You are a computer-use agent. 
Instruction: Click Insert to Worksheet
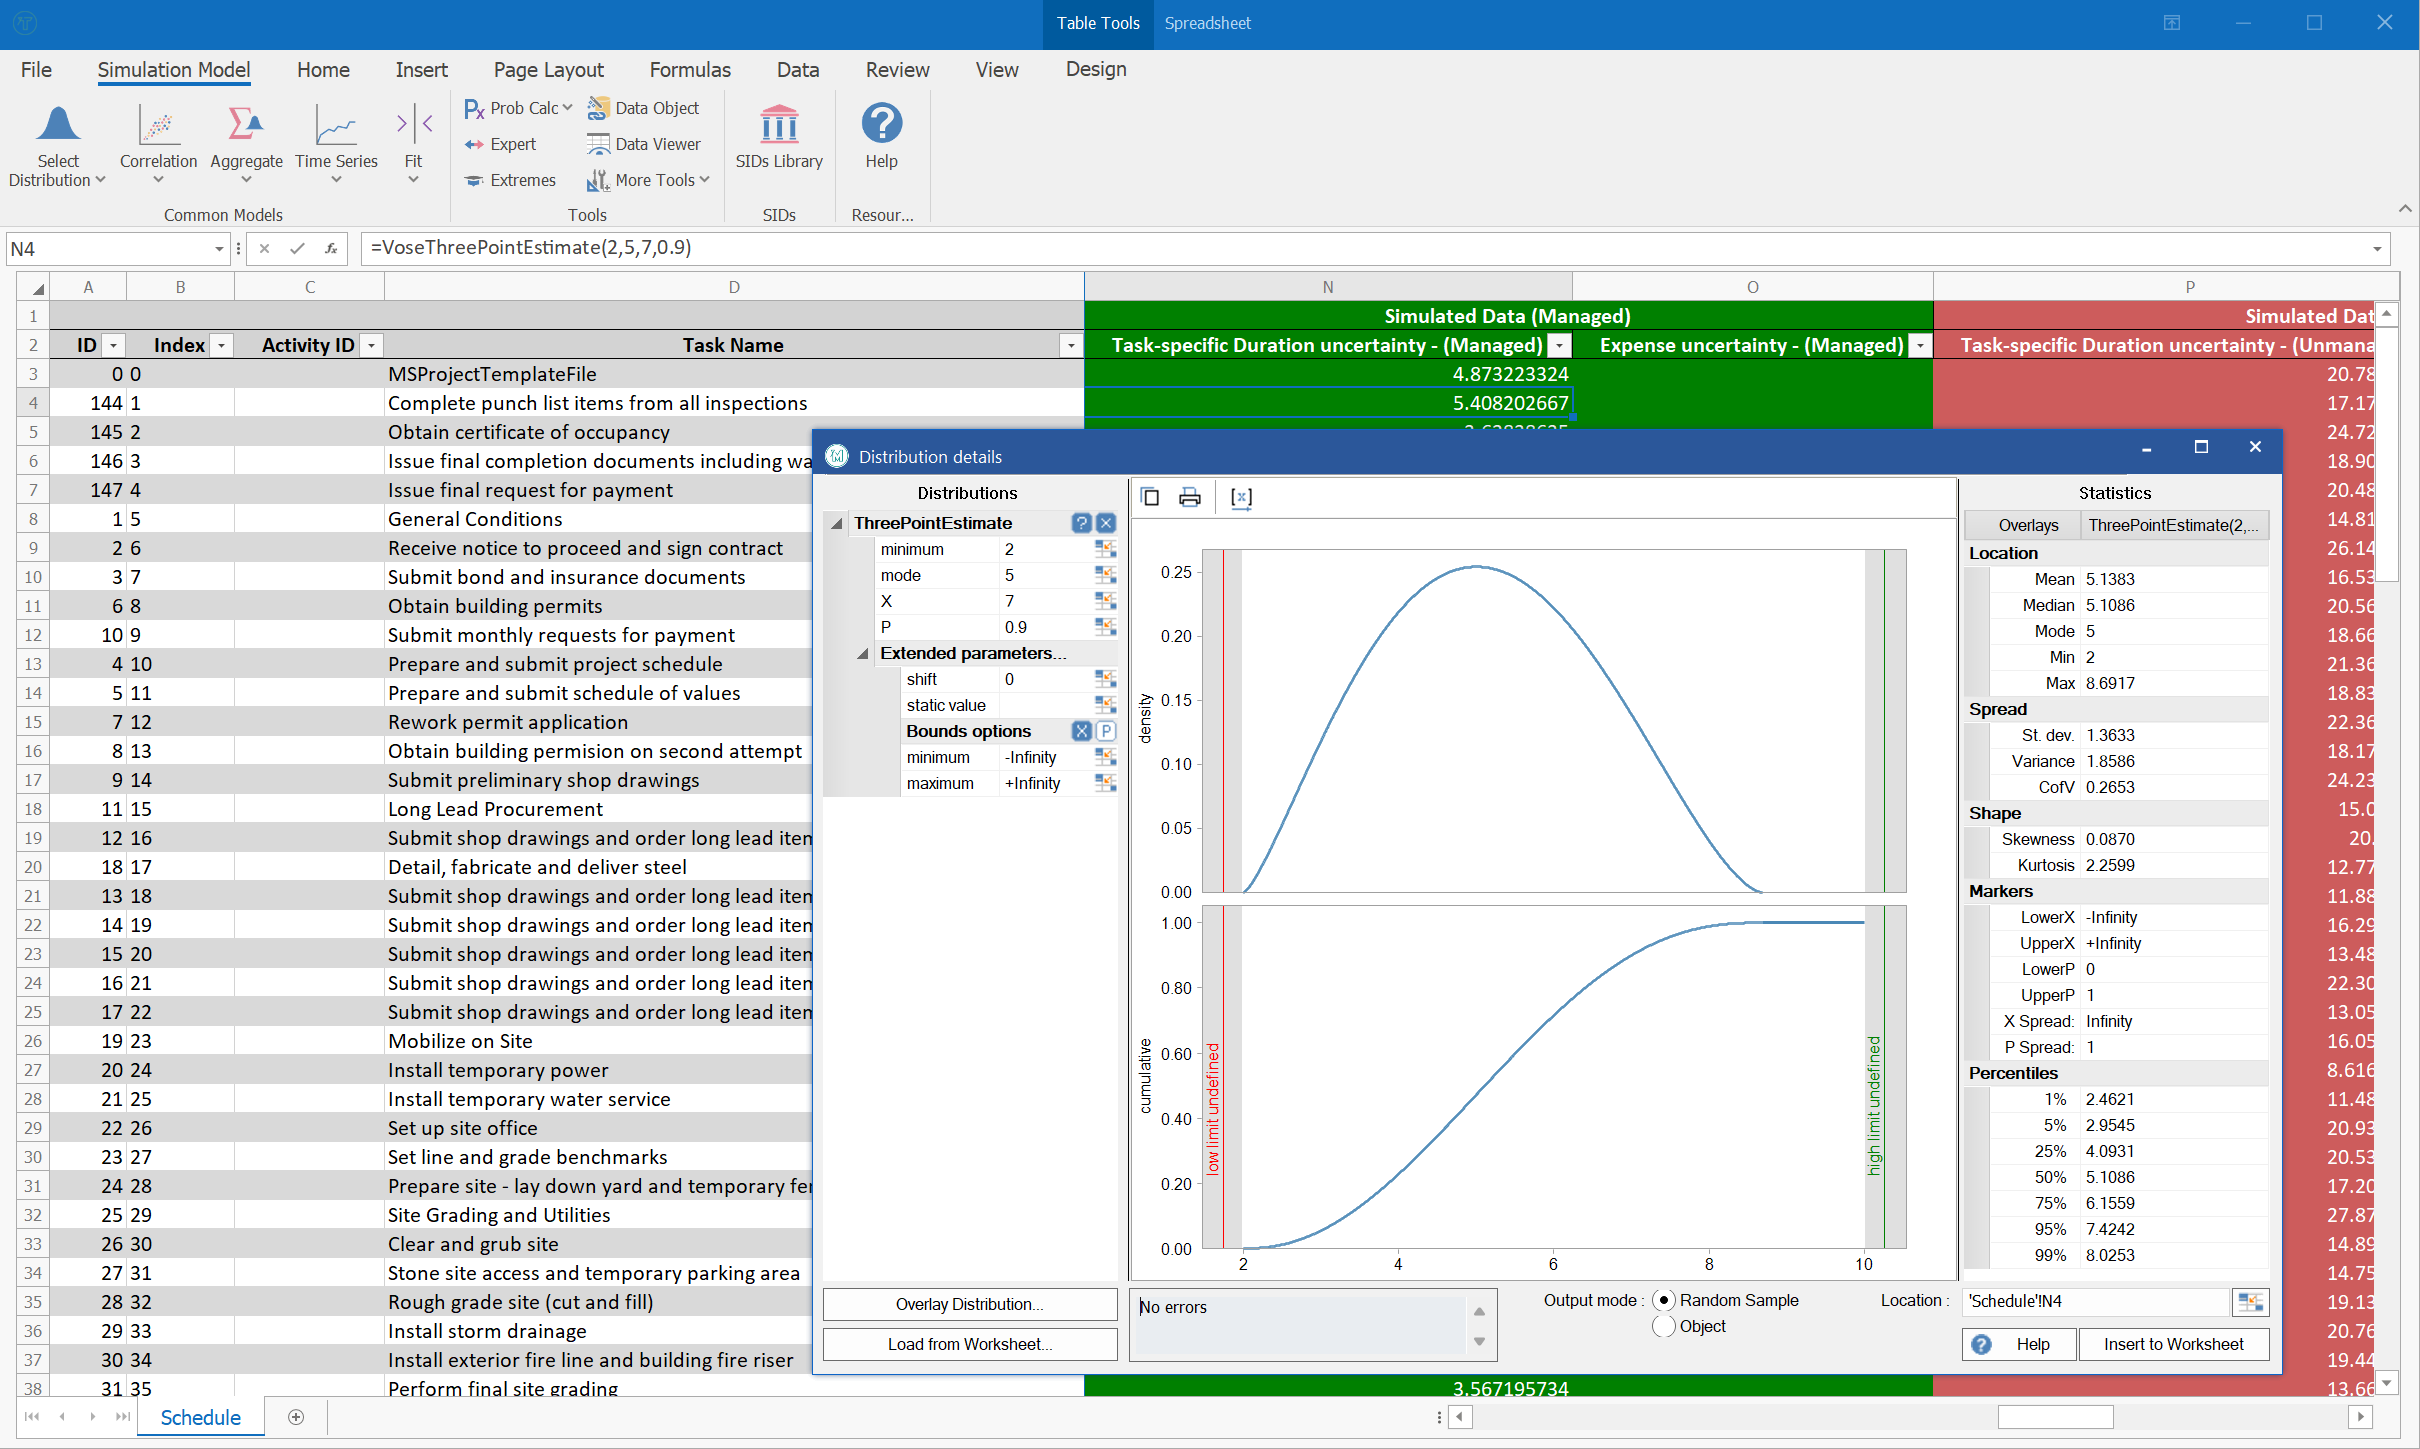click(x=2173, y=1344)
